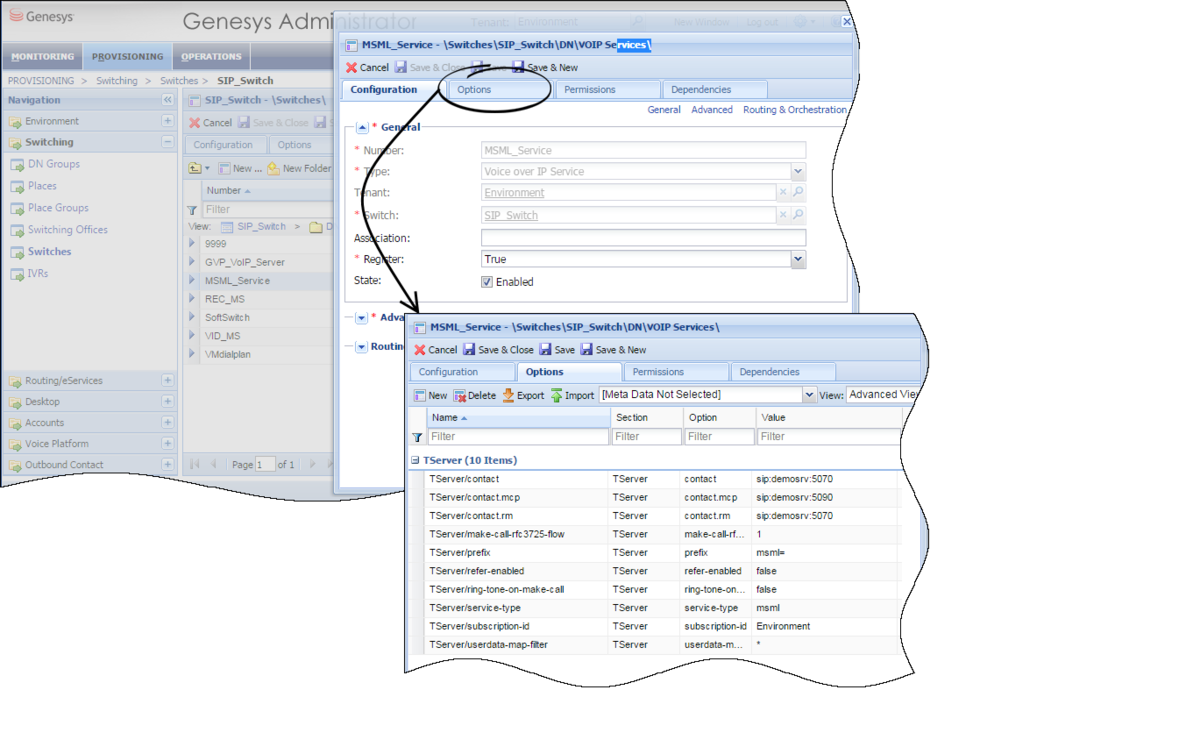Click the Association input field
Viewport: 1200px width, 754px height.
643,238
